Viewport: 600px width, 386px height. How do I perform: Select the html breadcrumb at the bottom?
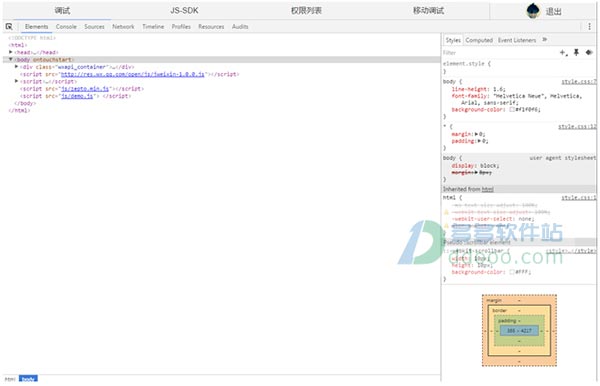click(x=10, y=379)
